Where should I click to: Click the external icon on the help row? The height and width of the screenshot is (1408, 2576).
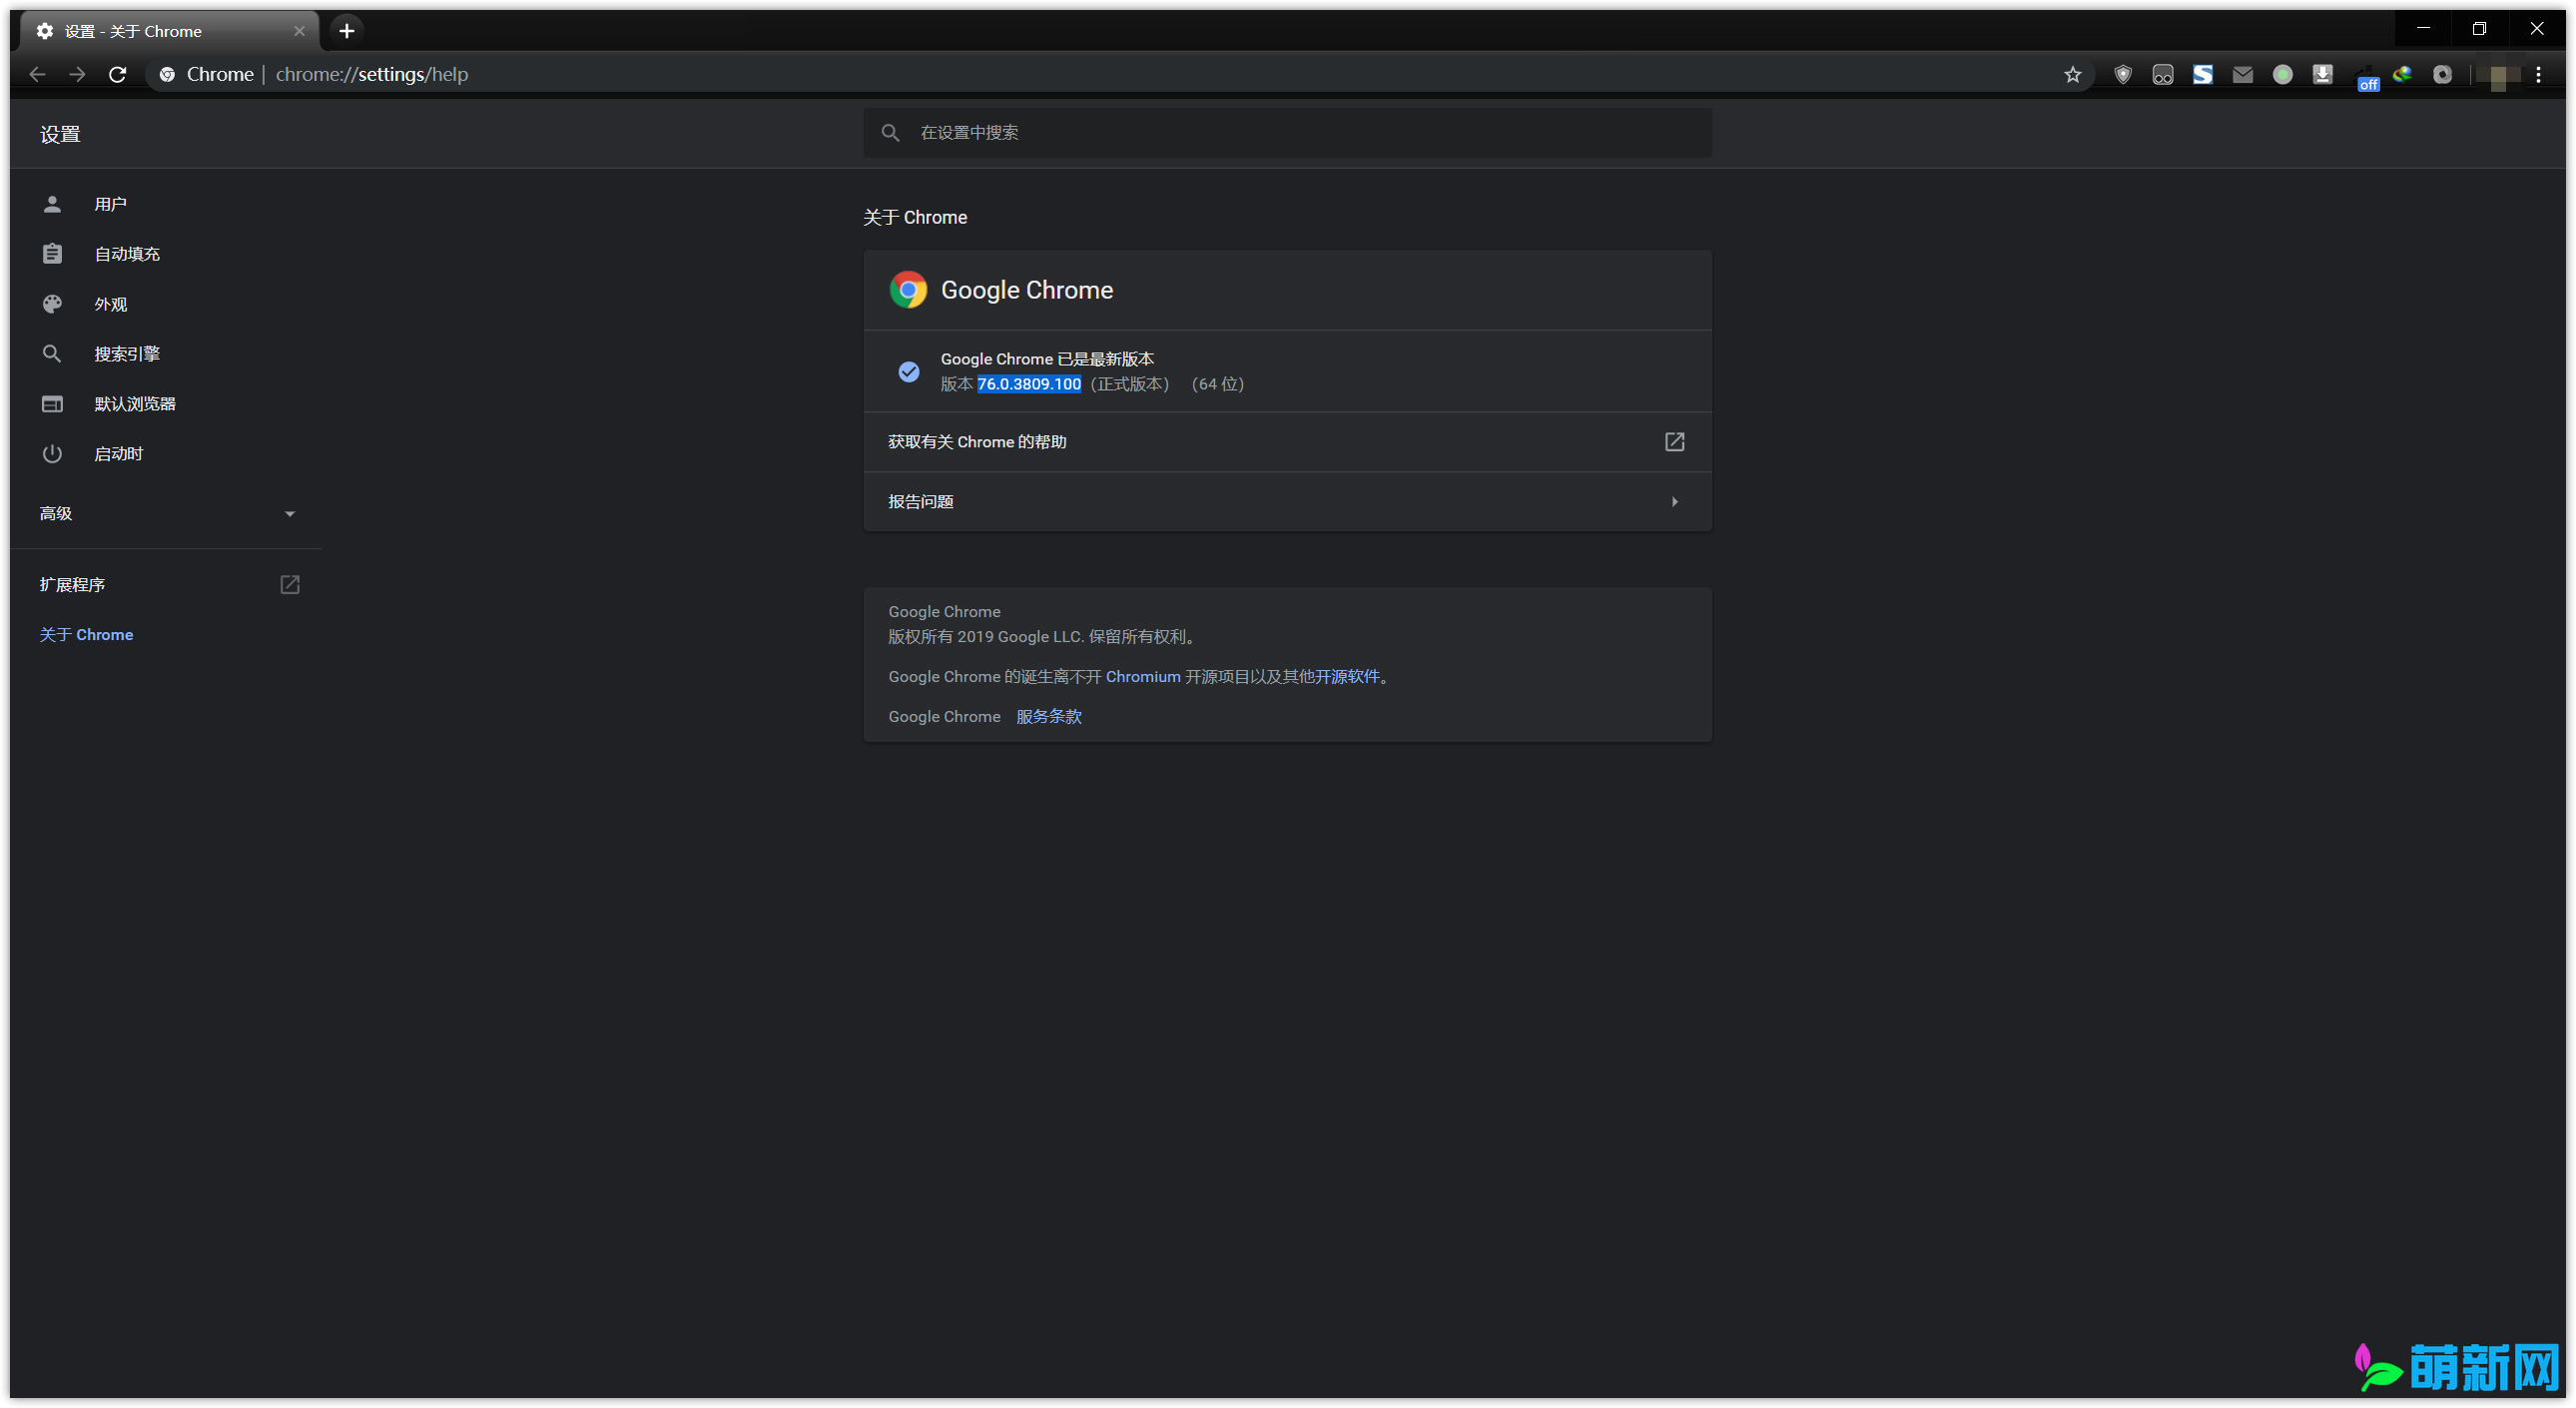coord(1674,442)
